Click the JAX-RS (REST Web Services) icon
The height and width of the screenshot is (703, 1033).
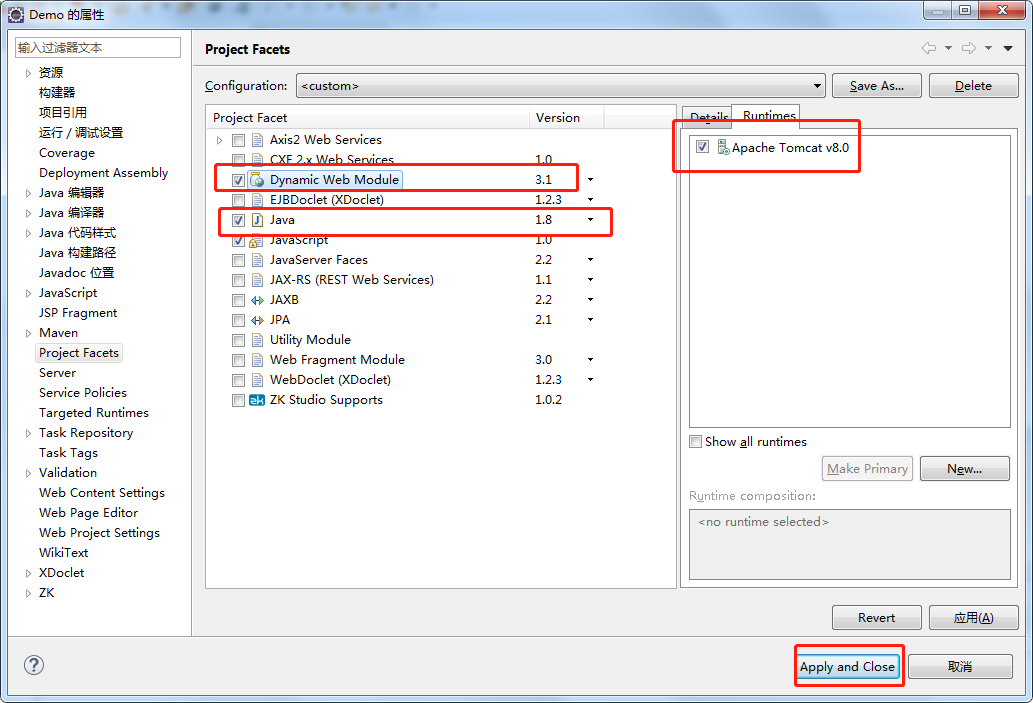(258, 280)
